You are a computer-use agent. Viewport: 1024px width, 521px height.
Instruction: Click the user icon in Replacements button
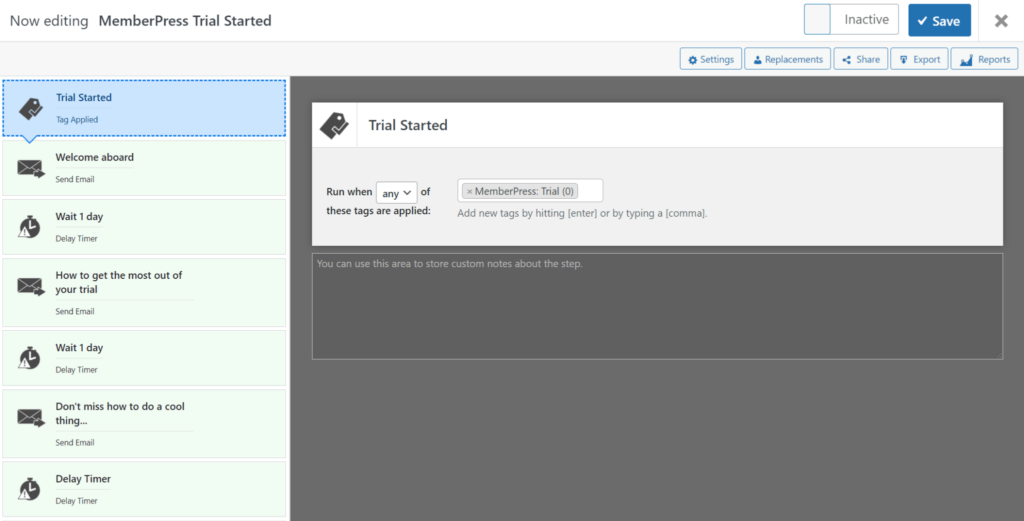click(x=758, y=59)
